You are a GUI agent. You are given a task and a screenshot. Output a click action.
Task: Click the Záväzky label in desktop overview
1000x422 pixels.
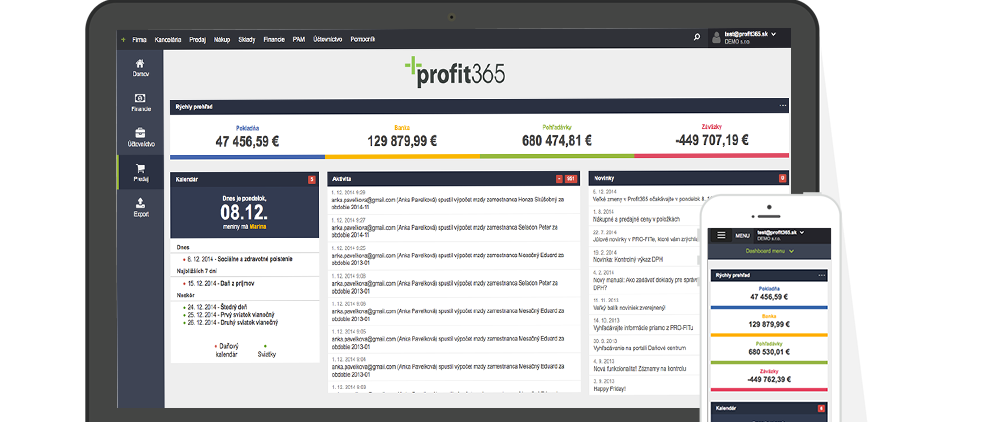click(x=712, y=127)
